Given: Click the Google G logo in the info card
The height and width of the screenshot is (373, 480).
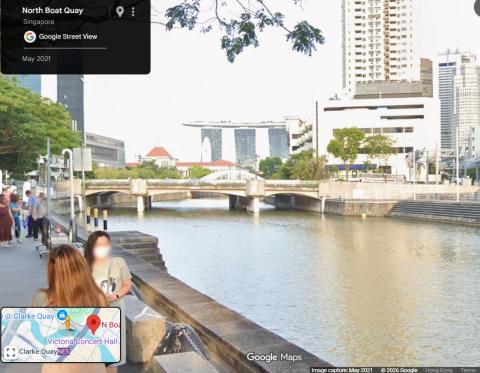Looking at the screenshot, I should click(30, 37).
